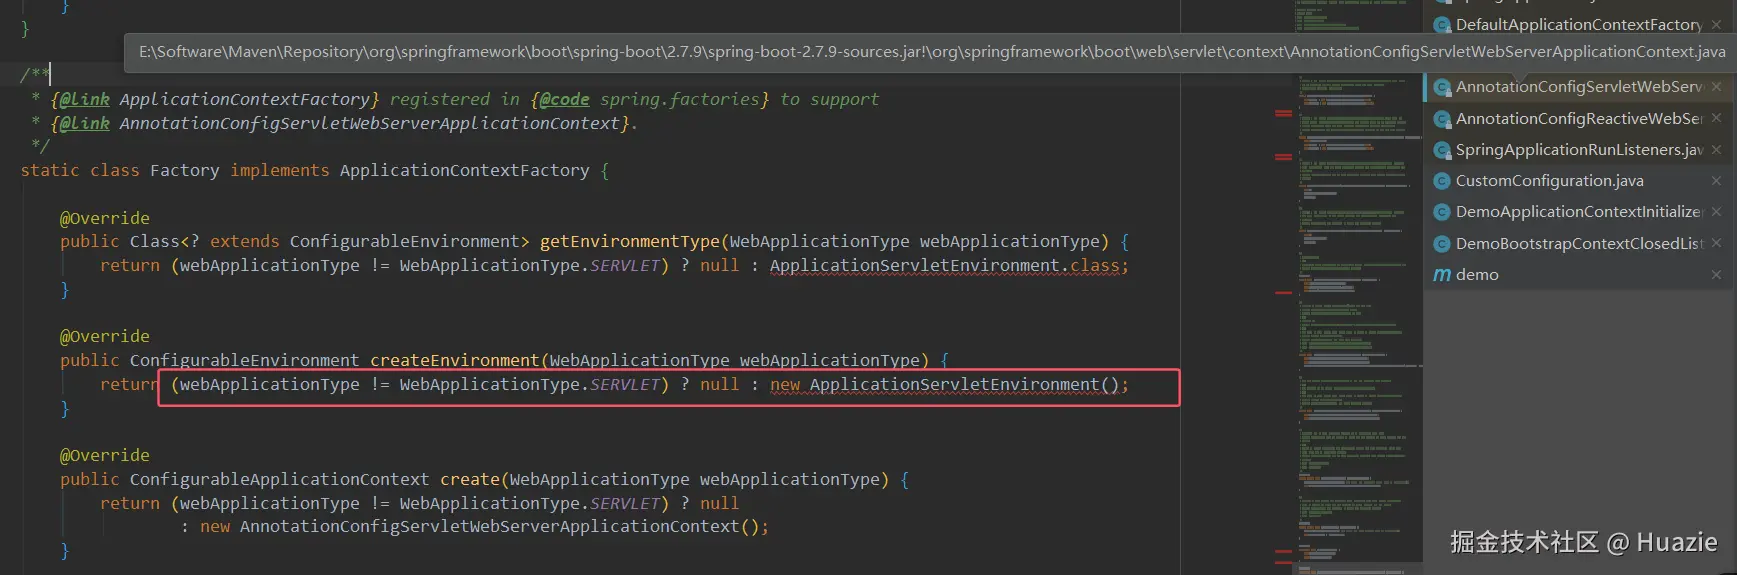Close the demo Maven tab
The height and width of the screenshot is (575, 1737).
coord(1716,274)
